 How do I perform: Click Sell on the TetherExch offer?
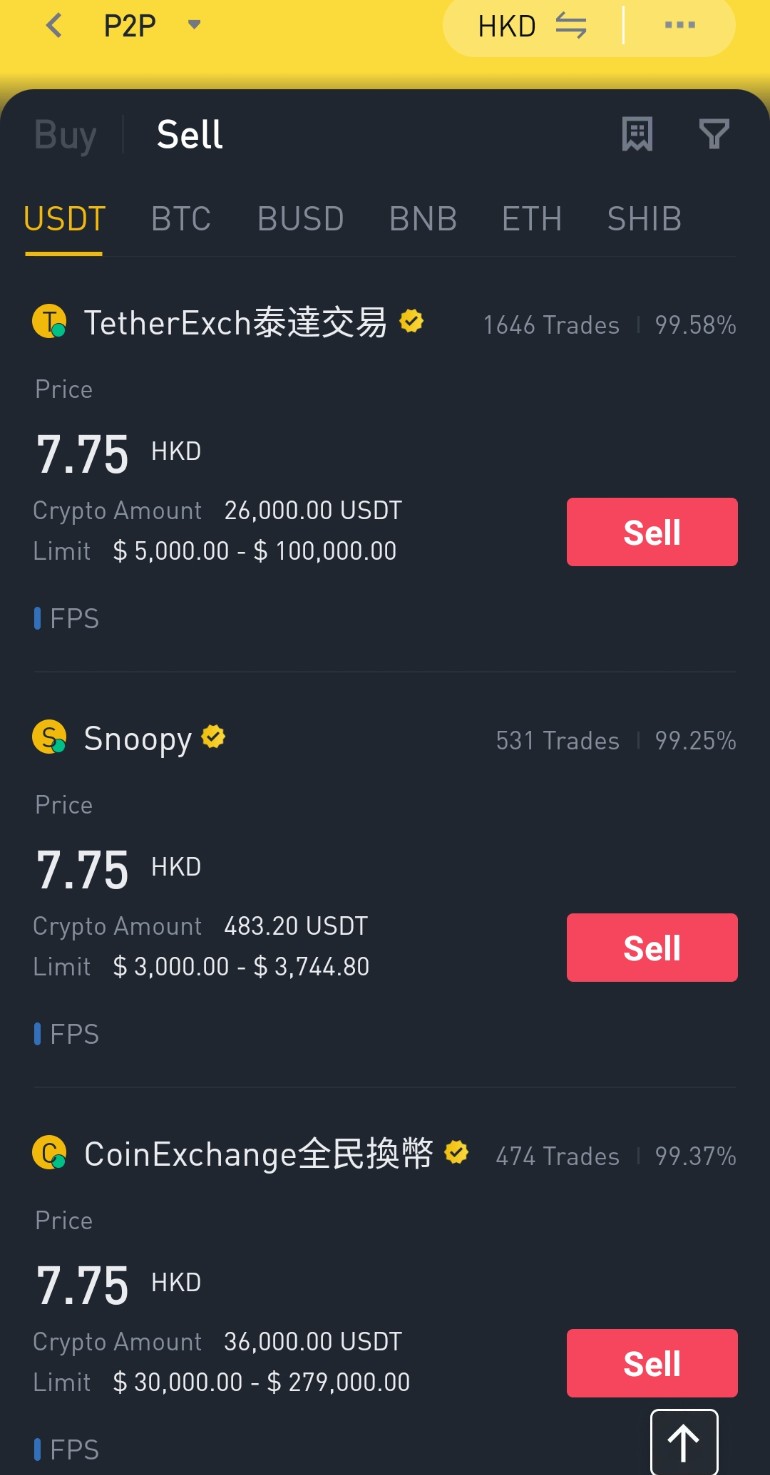pos(652,532)
